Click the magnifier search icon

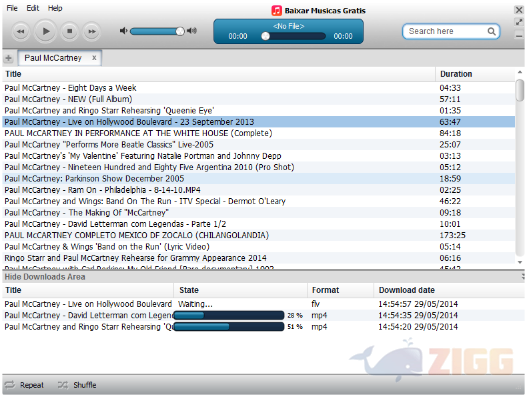click(x=491, y=31)
